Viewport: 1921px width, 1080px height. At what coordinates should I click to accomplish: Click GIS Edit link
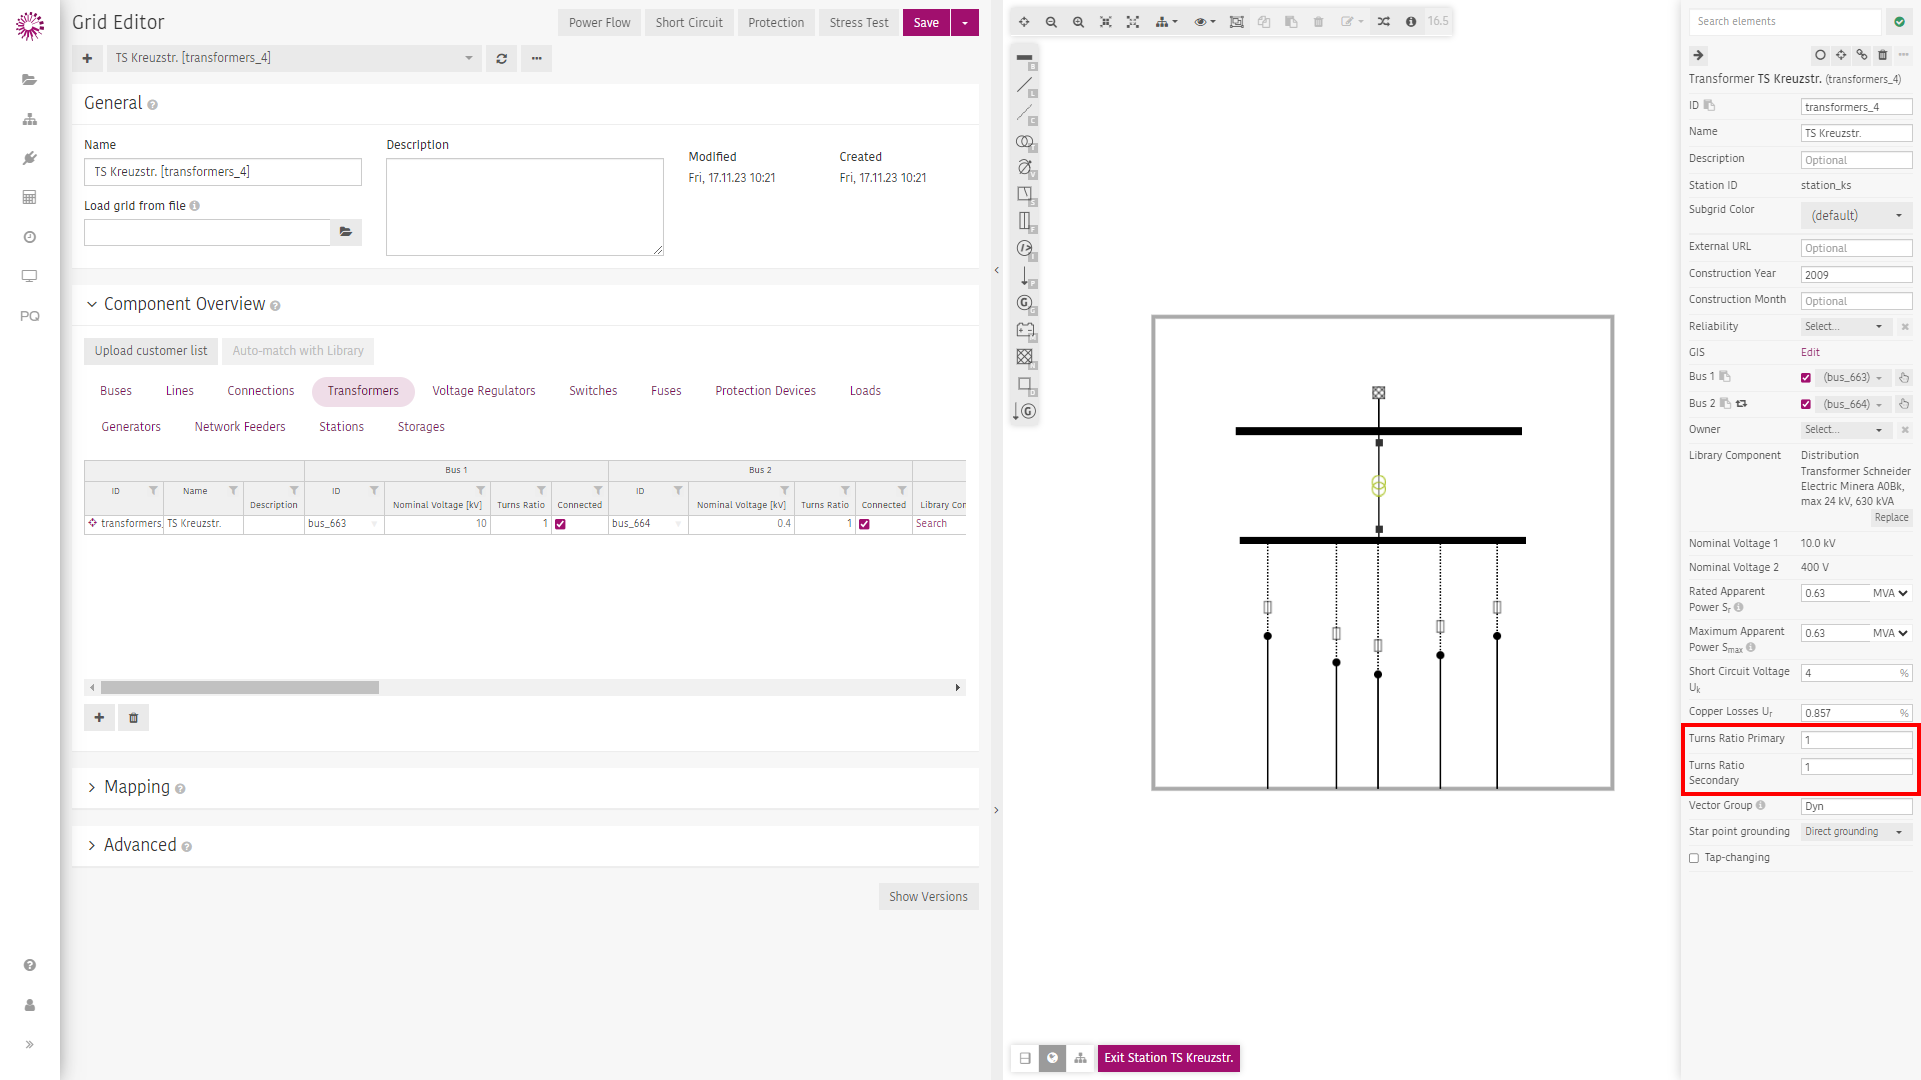(1810, 353)
